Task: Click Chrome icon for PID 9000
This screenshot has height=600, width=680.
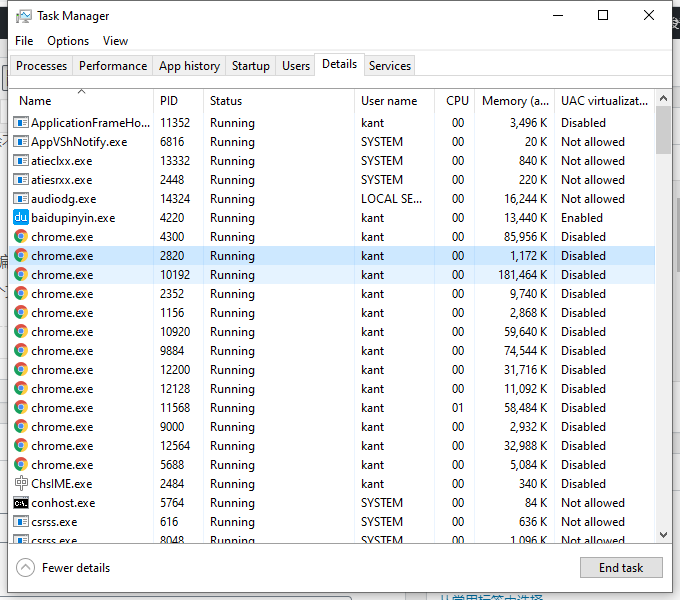Action: pyautogui.click(x=21, y=427)
